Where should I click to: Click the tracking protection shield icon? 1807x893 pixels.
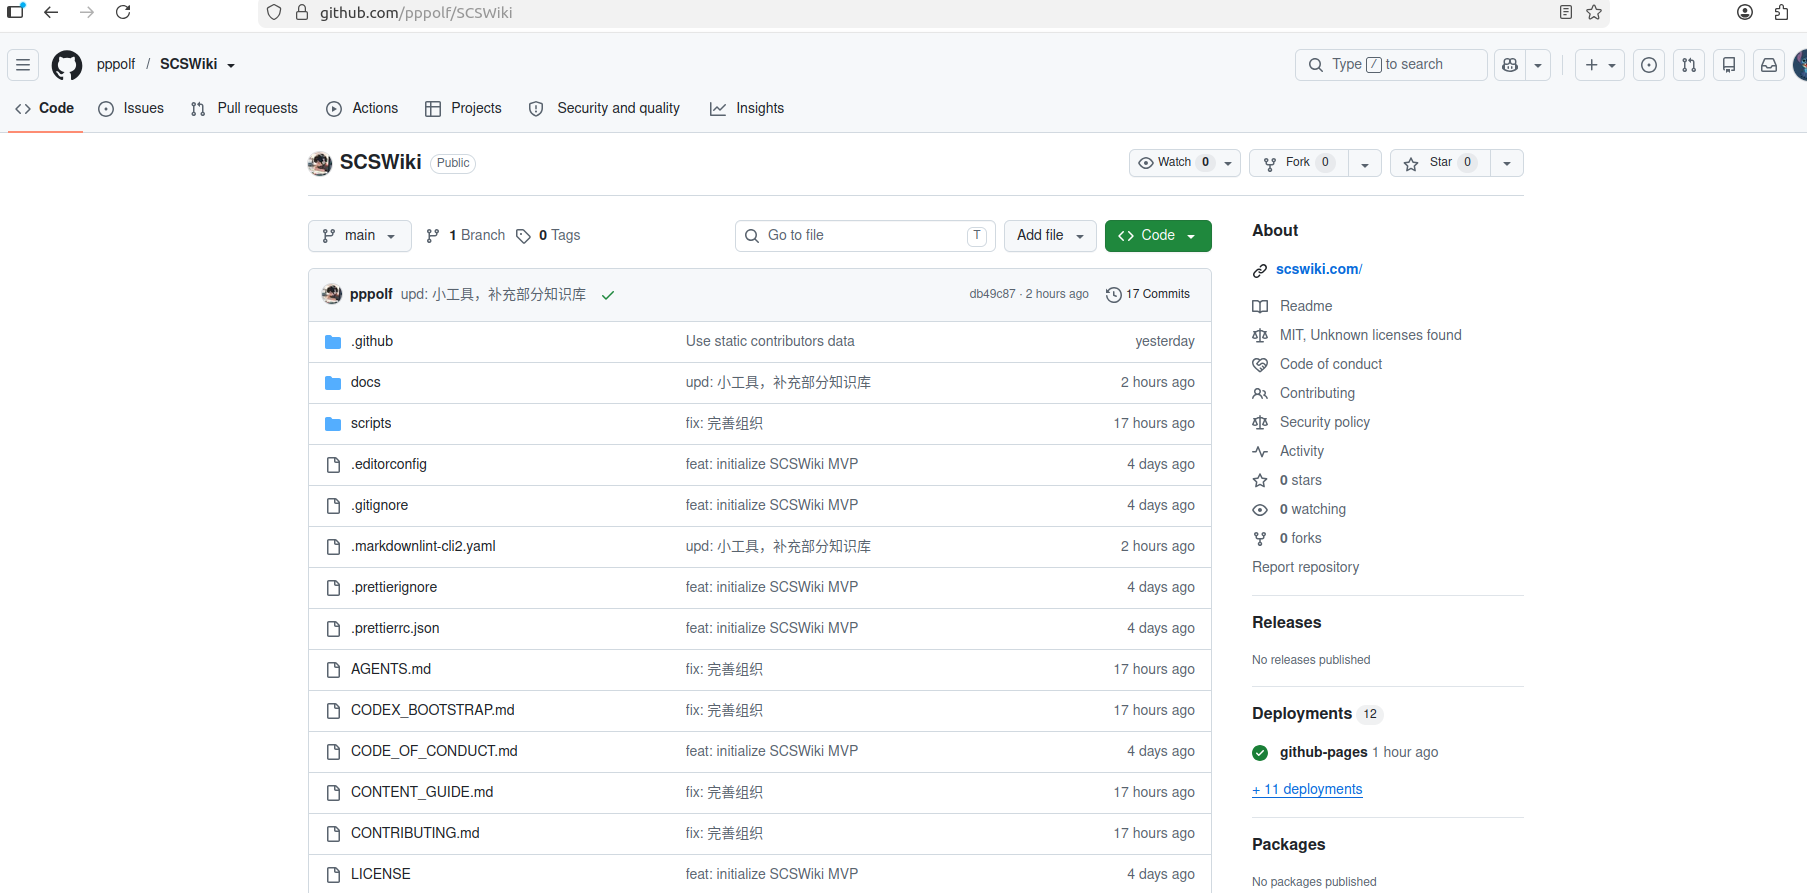click(x=274, y=12)
